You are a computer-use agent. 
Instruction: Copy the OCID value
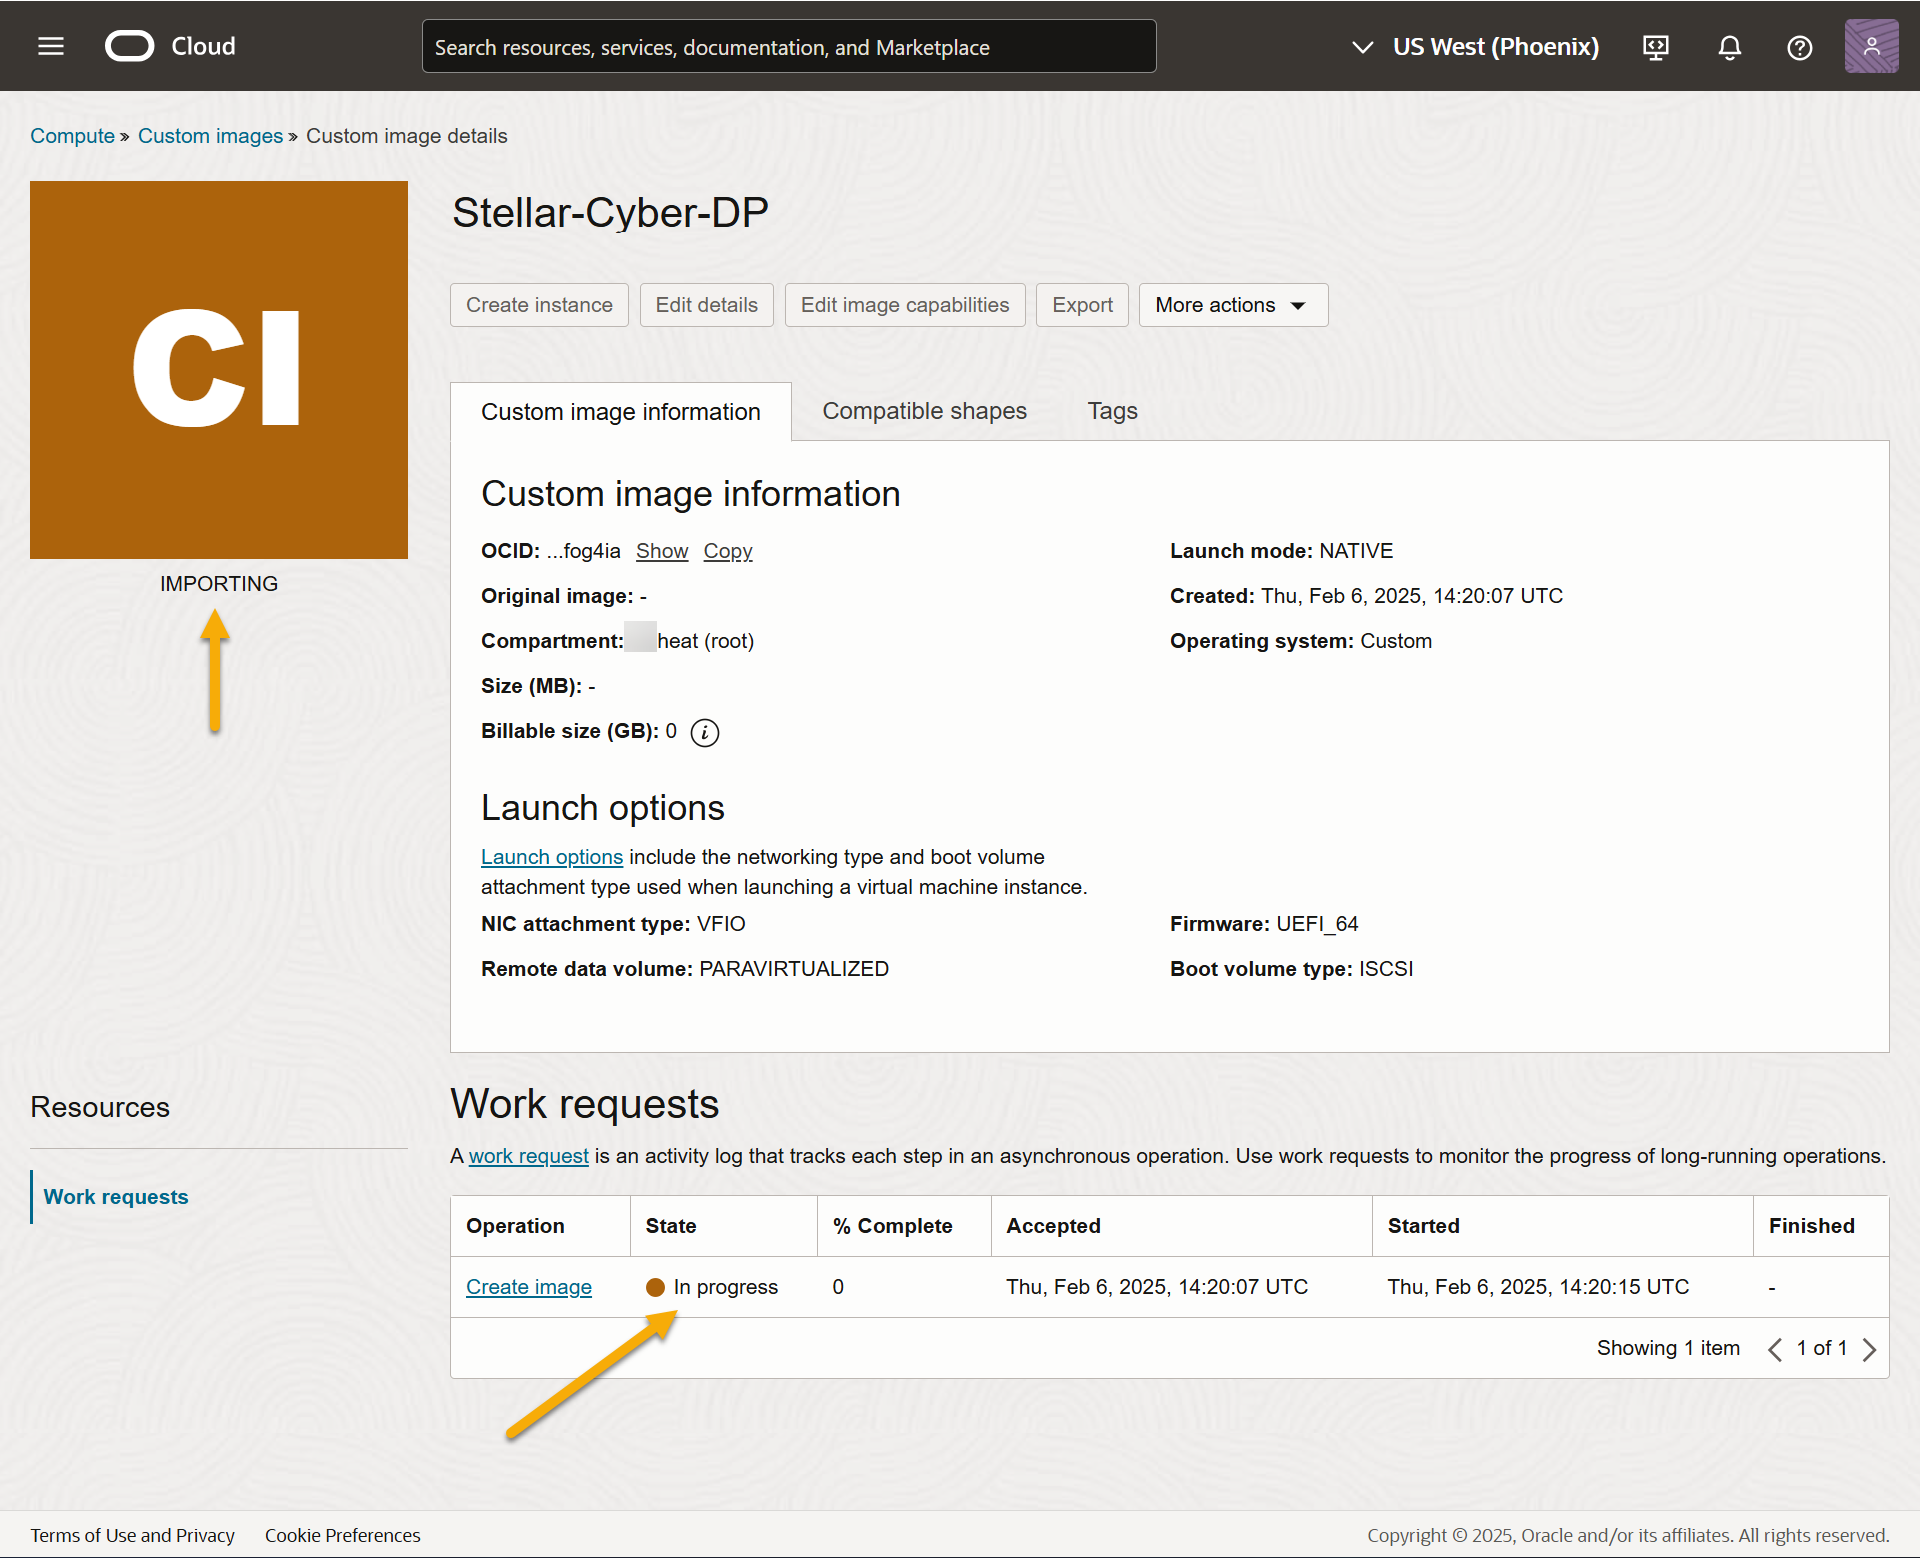[x=727, y=551]
